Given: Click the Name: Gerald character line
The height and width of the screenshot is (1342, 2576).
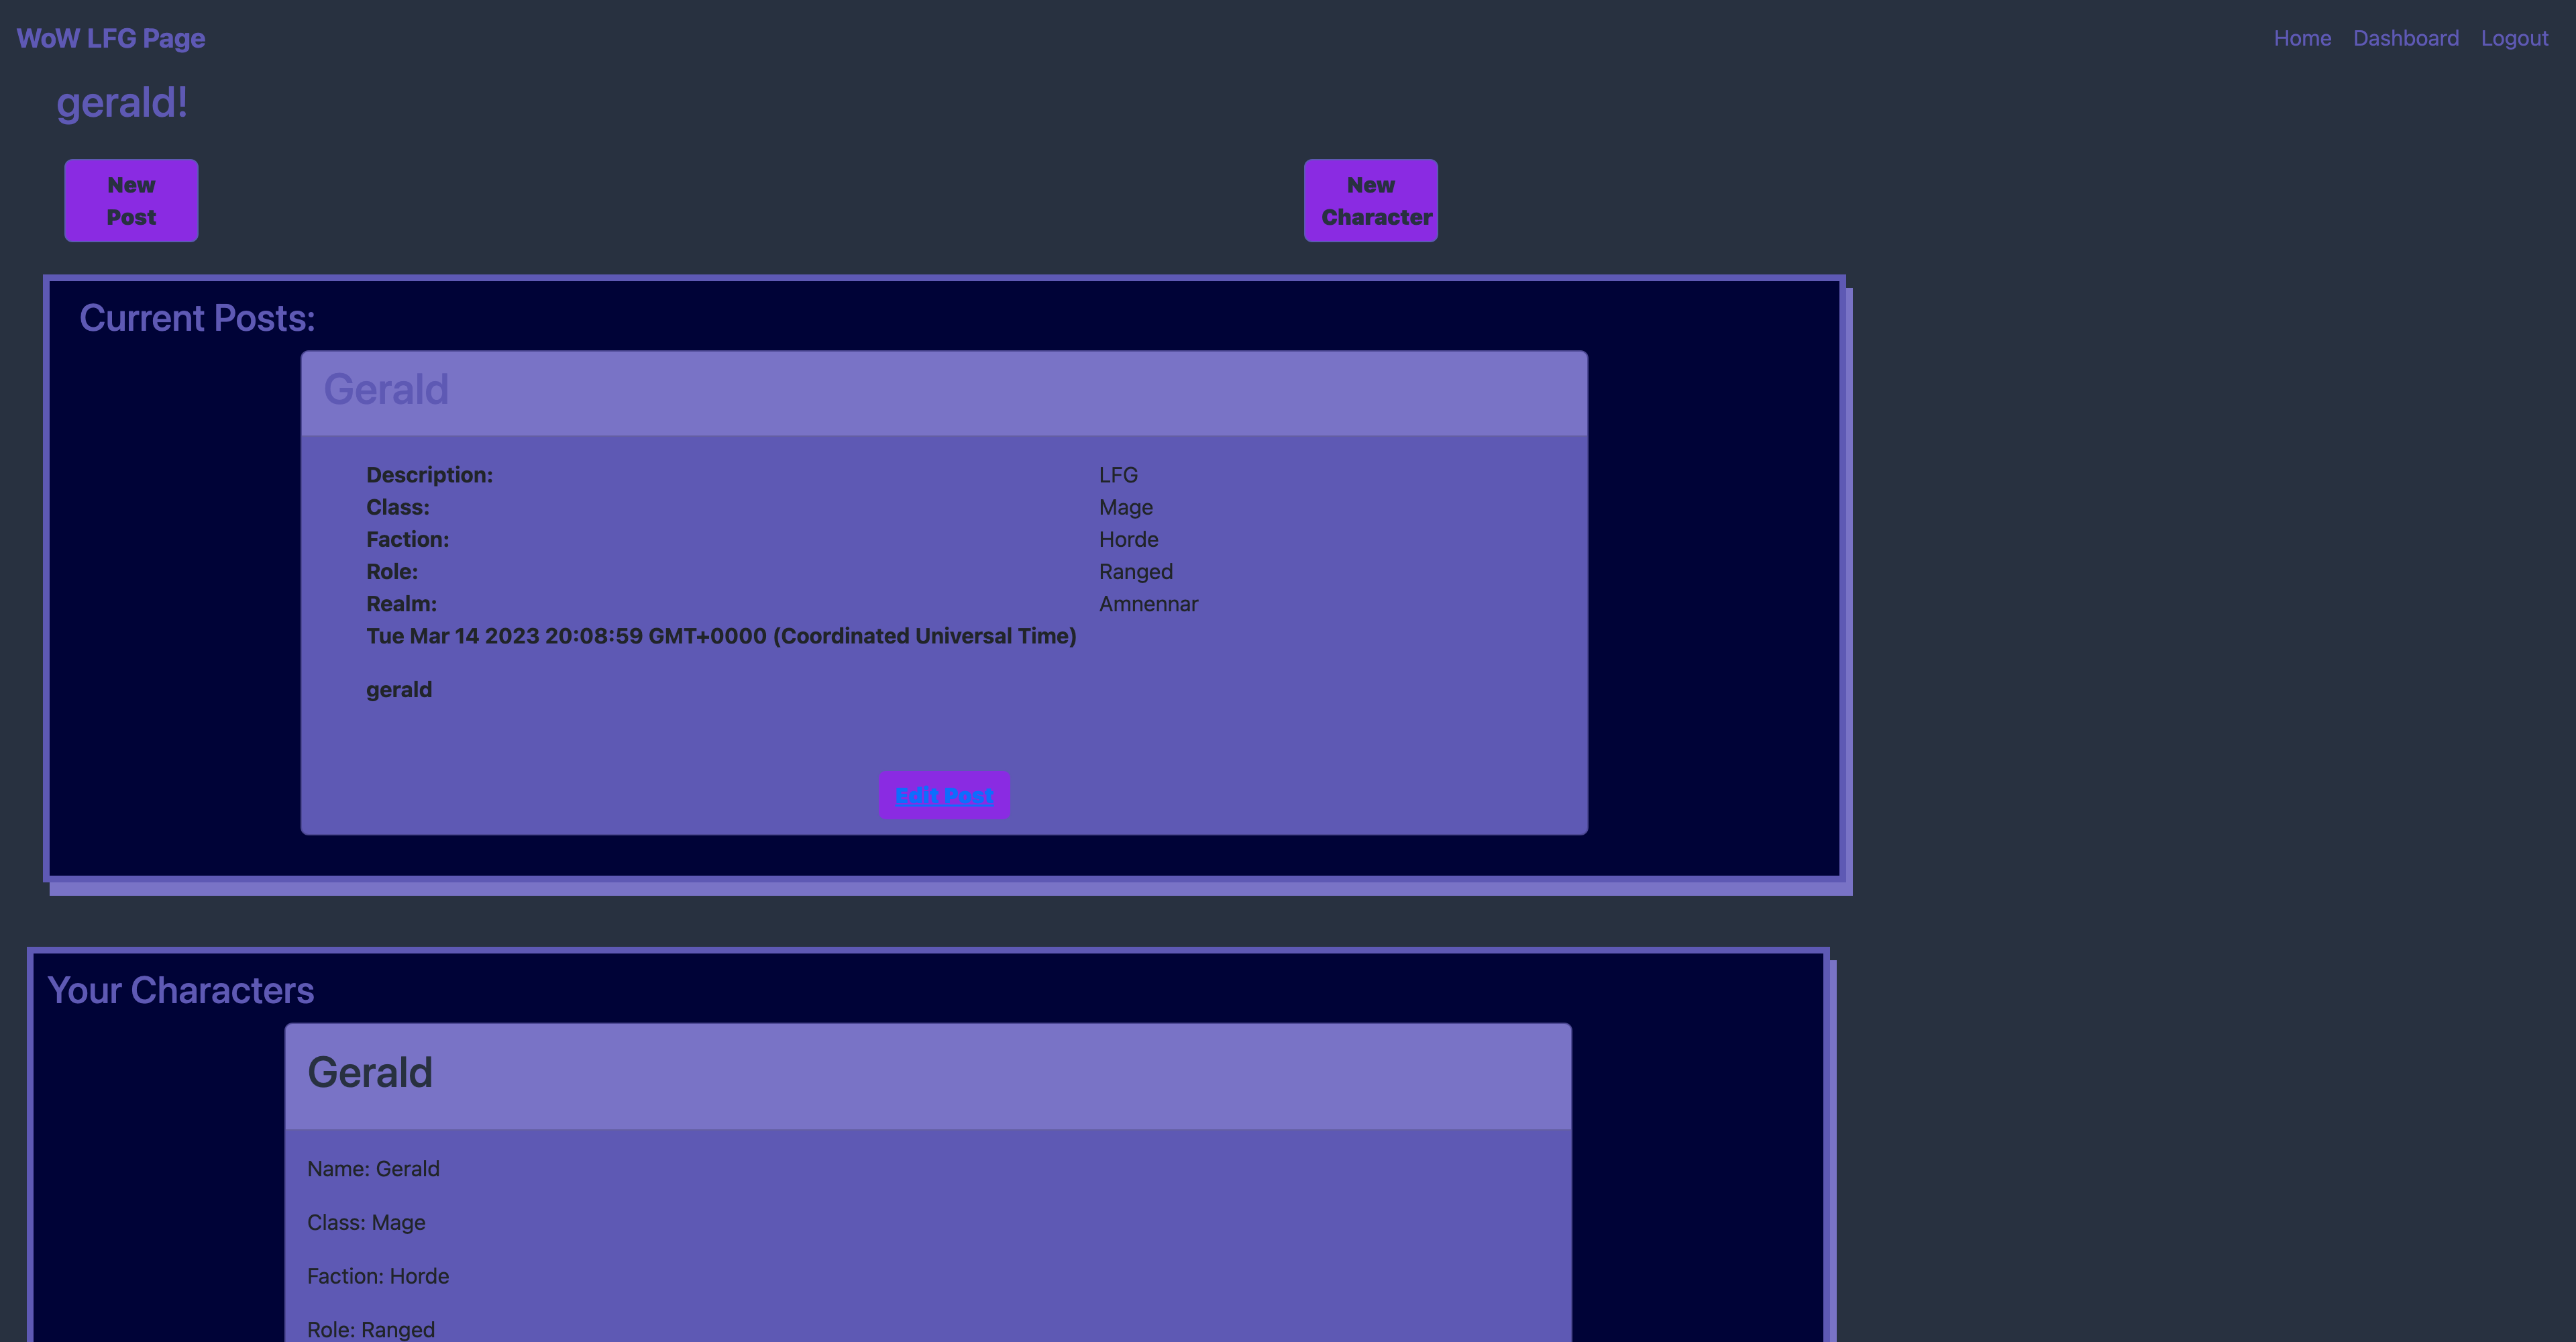Looking at the screenshot, I should 373,1169.
